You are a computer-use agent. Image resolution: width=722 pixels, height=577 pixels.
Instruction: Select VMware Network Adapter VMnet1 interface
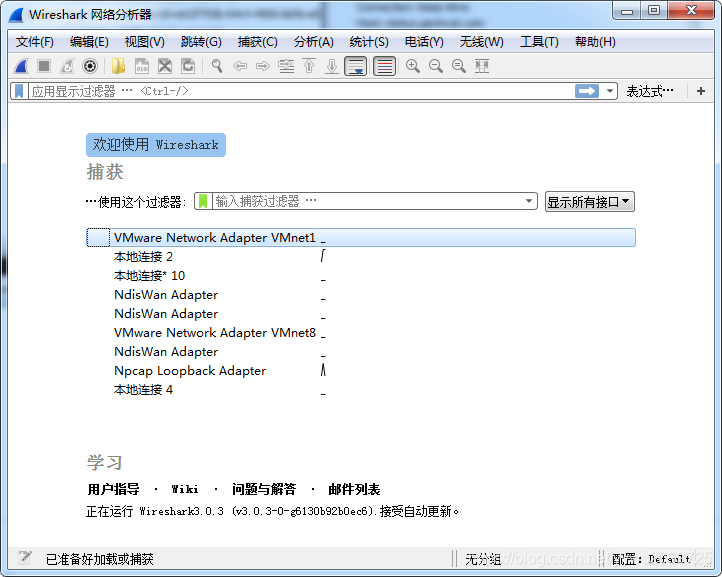pyautogui.click(x=361, y=238)
